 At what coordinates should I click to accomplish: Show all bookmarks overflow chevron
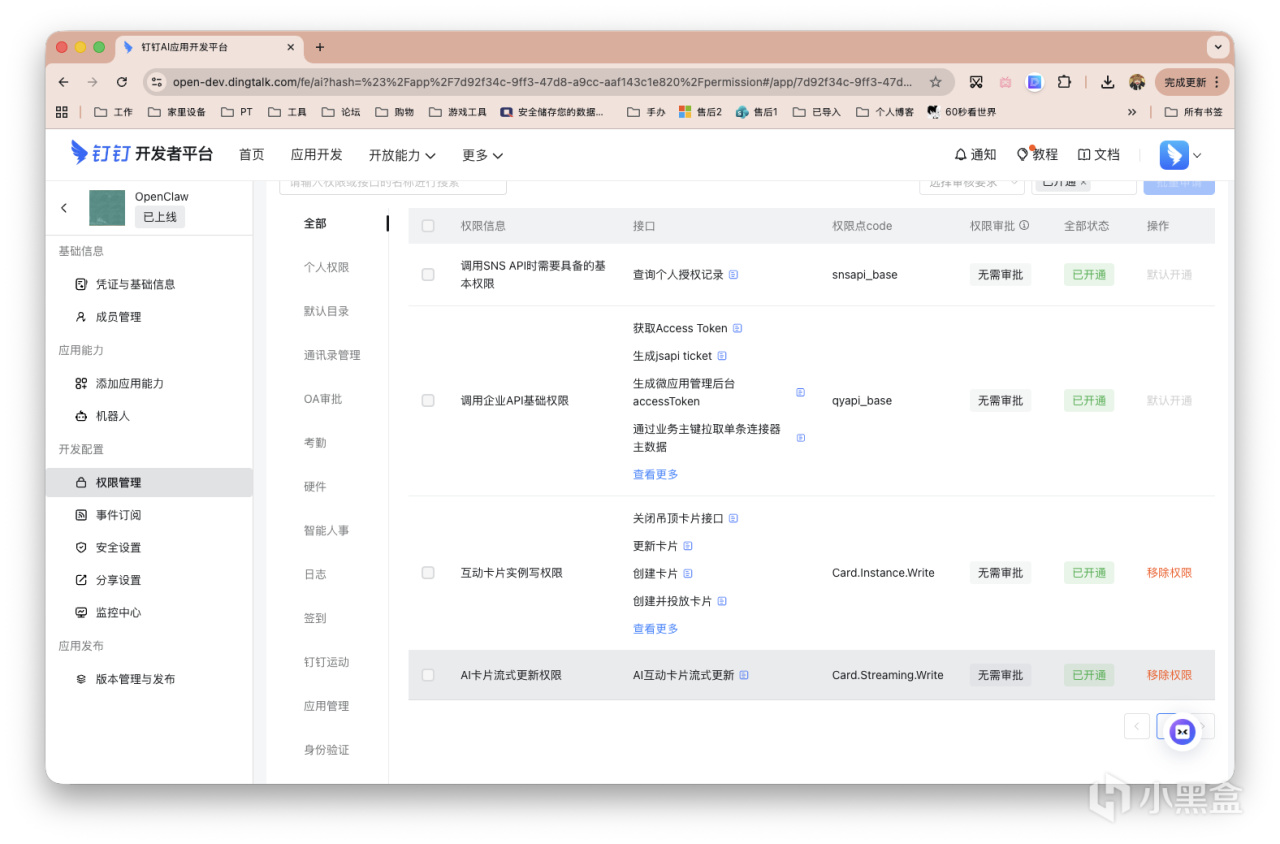(1132, 112)
